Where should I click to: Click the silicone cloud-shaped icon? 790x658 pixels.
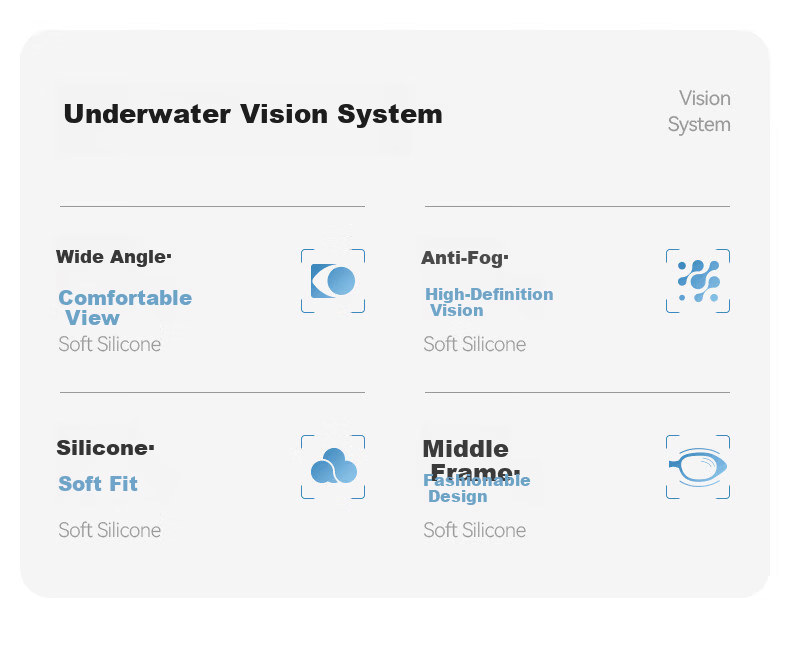(x=333, y=467)
